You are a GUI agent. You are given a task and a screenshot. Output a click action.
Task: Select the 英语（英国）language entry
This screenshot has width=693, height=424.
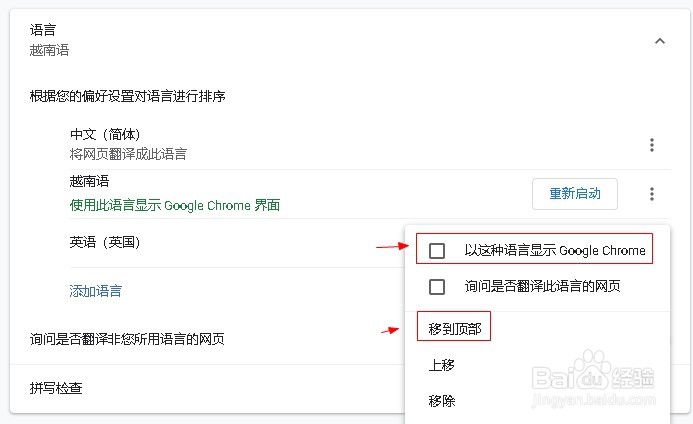(x=105, y=242)
